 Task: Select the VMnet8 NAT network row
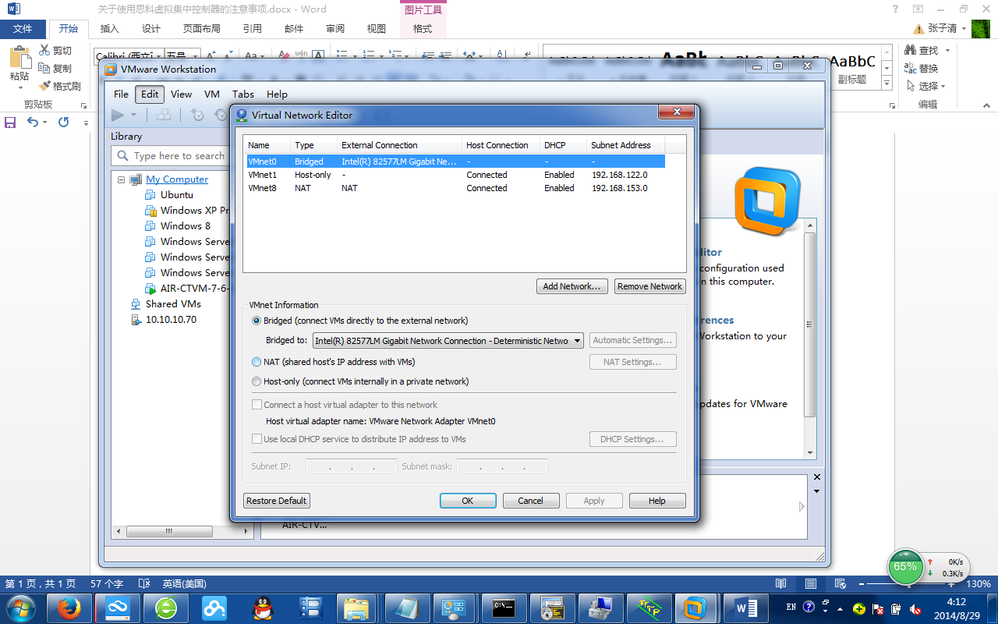(456, 188)
